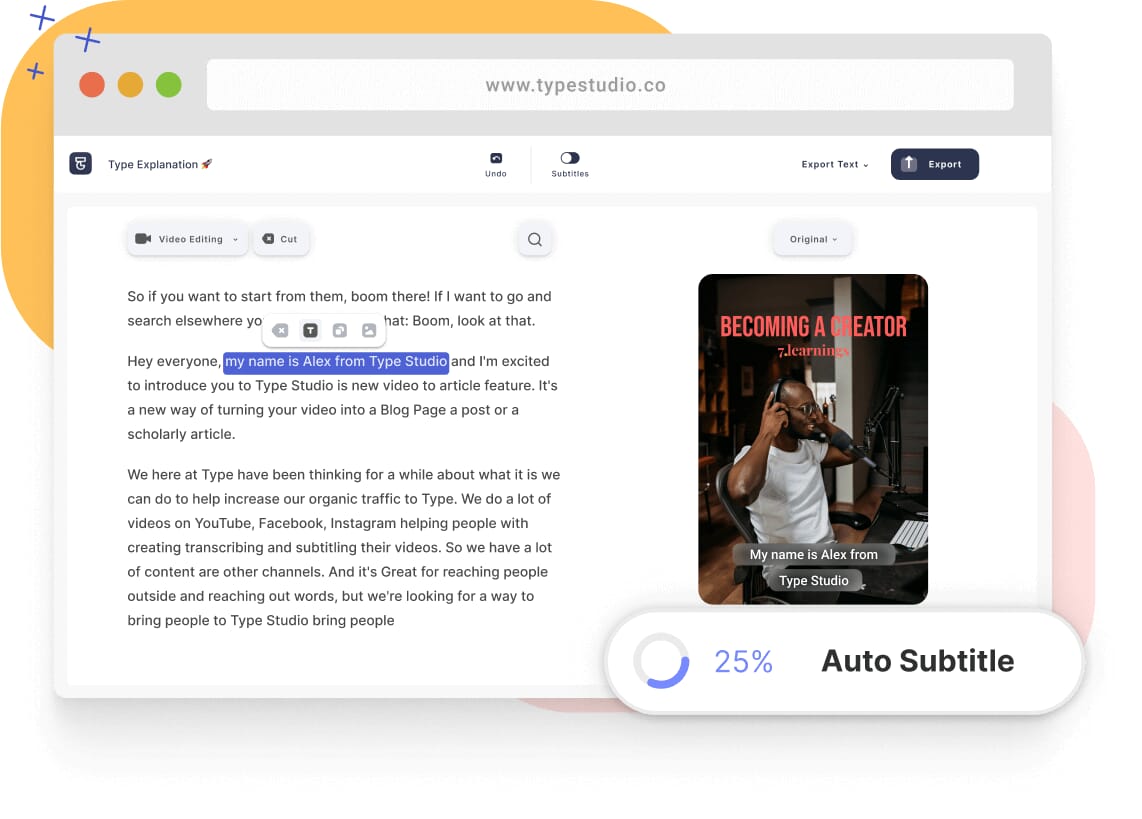Viewport: 1142px width, 819px height.
Task: Select the text T icon in floating toolbar
Action: click(310, 331)
